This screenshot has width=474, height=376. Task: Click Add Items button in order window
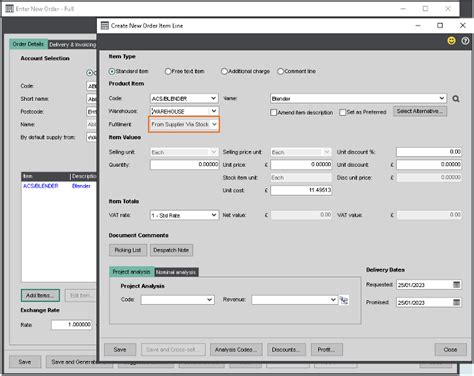point(40,295)
